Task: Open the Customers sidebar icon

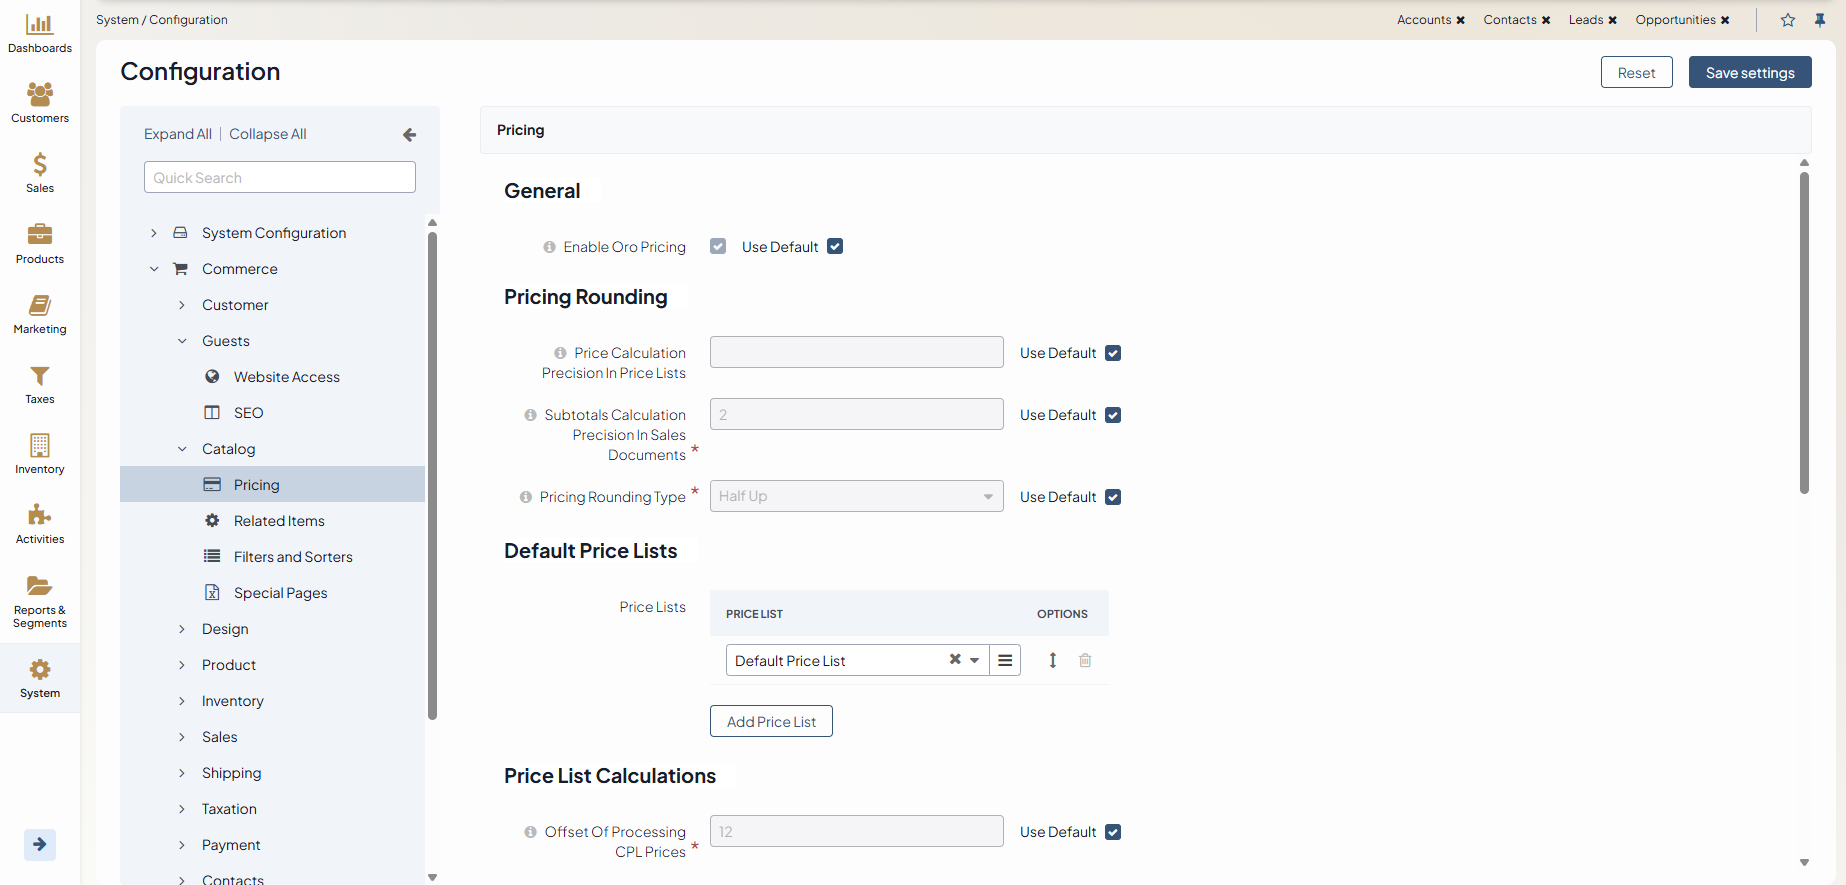Action: point(39,95)
